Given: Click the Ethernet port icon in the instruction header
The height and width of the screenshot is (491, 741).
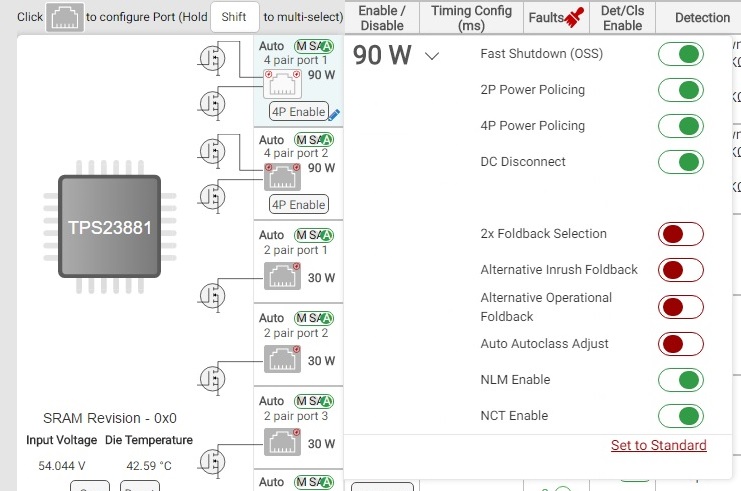Looking at the screenshot, I should [65, 17].
